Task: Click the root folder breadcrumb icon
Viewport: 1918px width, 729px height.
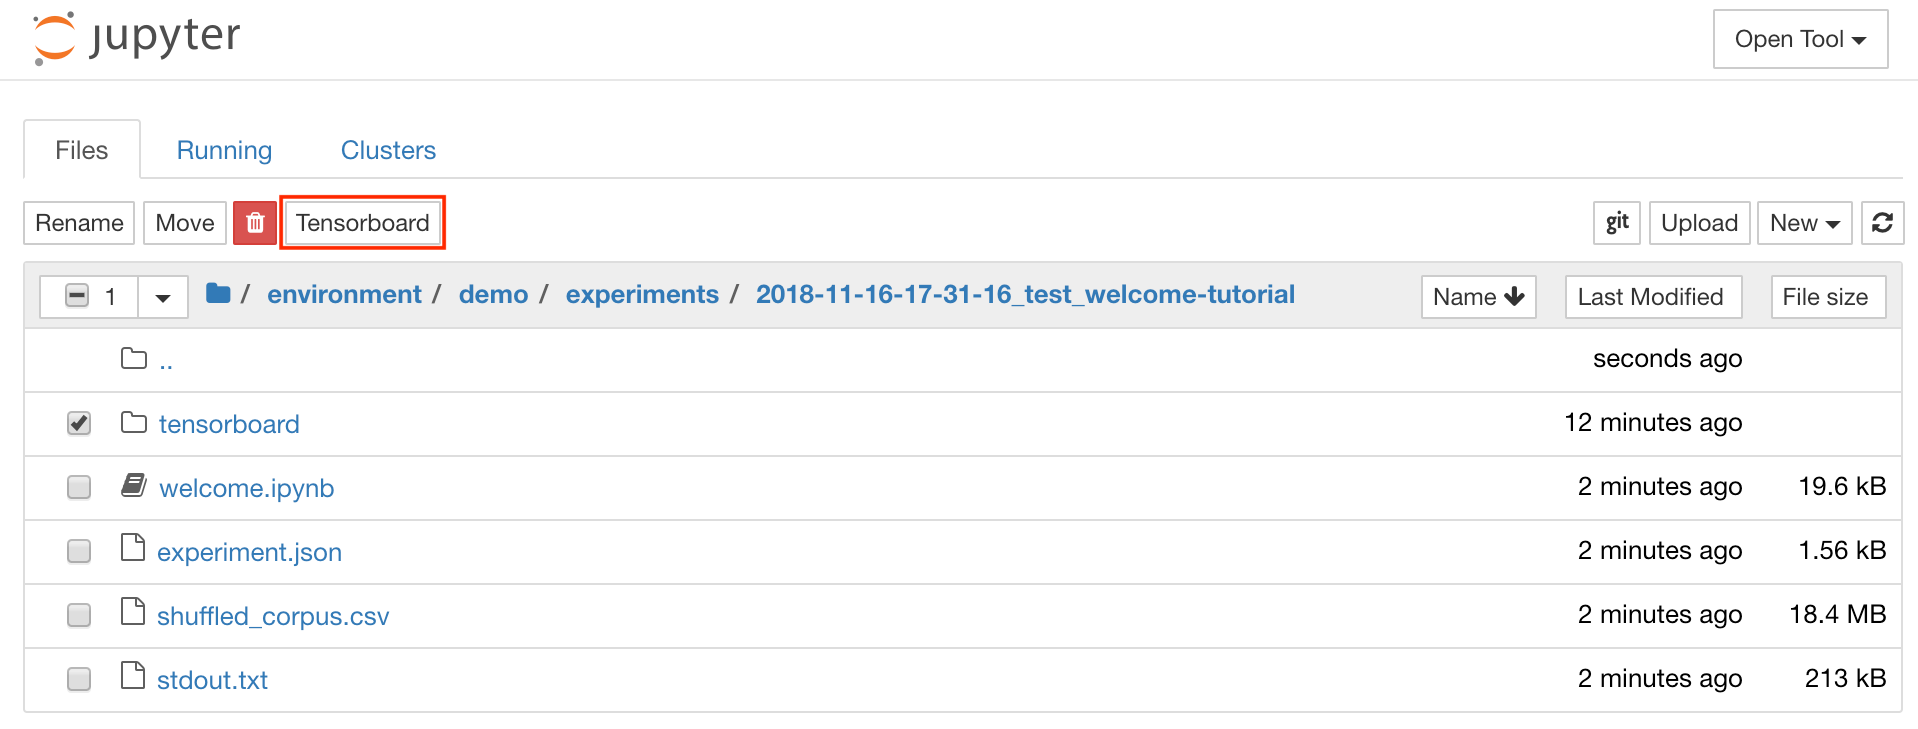Action: coord(218,294)
